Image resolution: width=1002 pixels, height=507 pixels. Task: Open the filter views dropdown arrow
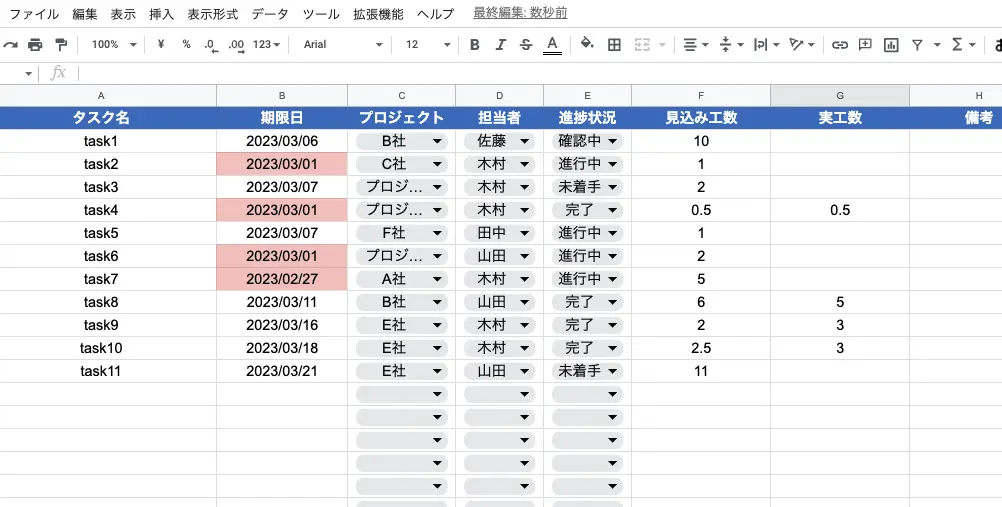click(937, 45)
